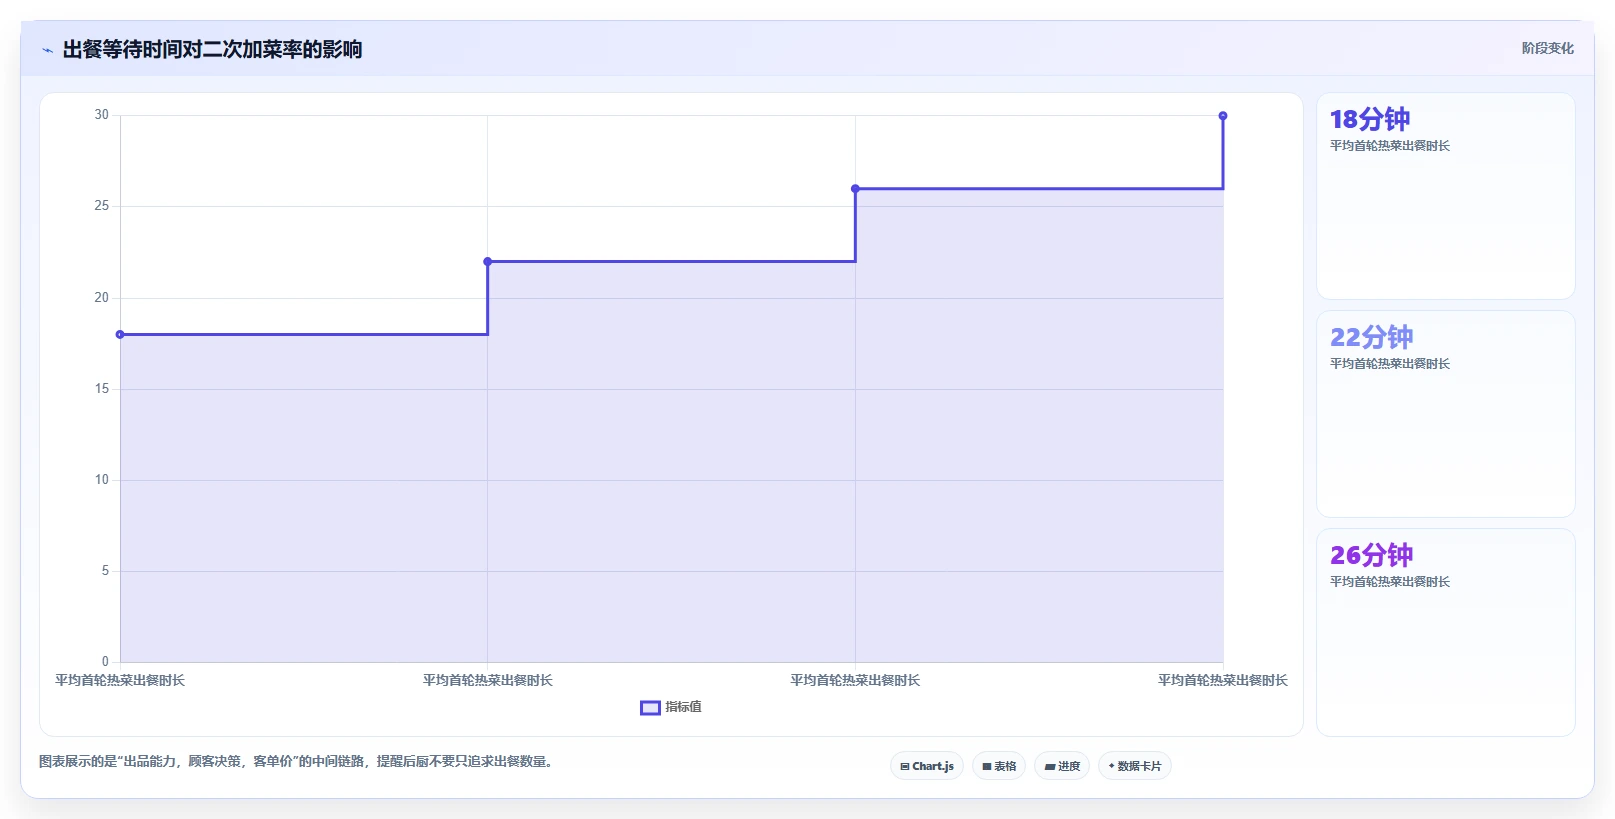The height and width of the screenshot is (819, 1615).
Task: Toggle the 指标值 legend swatch
Action: click(650, 708)
